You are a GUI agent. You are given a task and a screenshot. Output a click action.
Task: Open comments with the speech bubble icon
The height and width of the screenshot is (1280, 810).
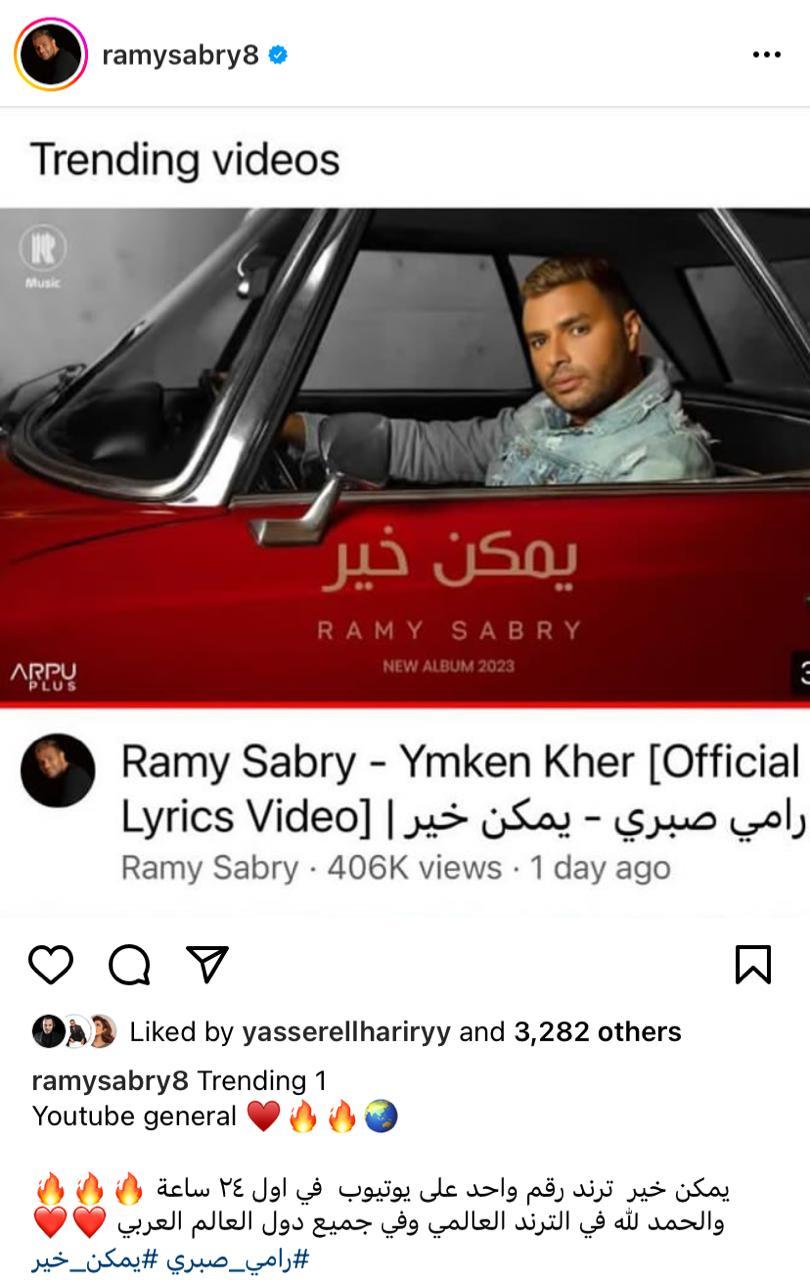(129, 965)
